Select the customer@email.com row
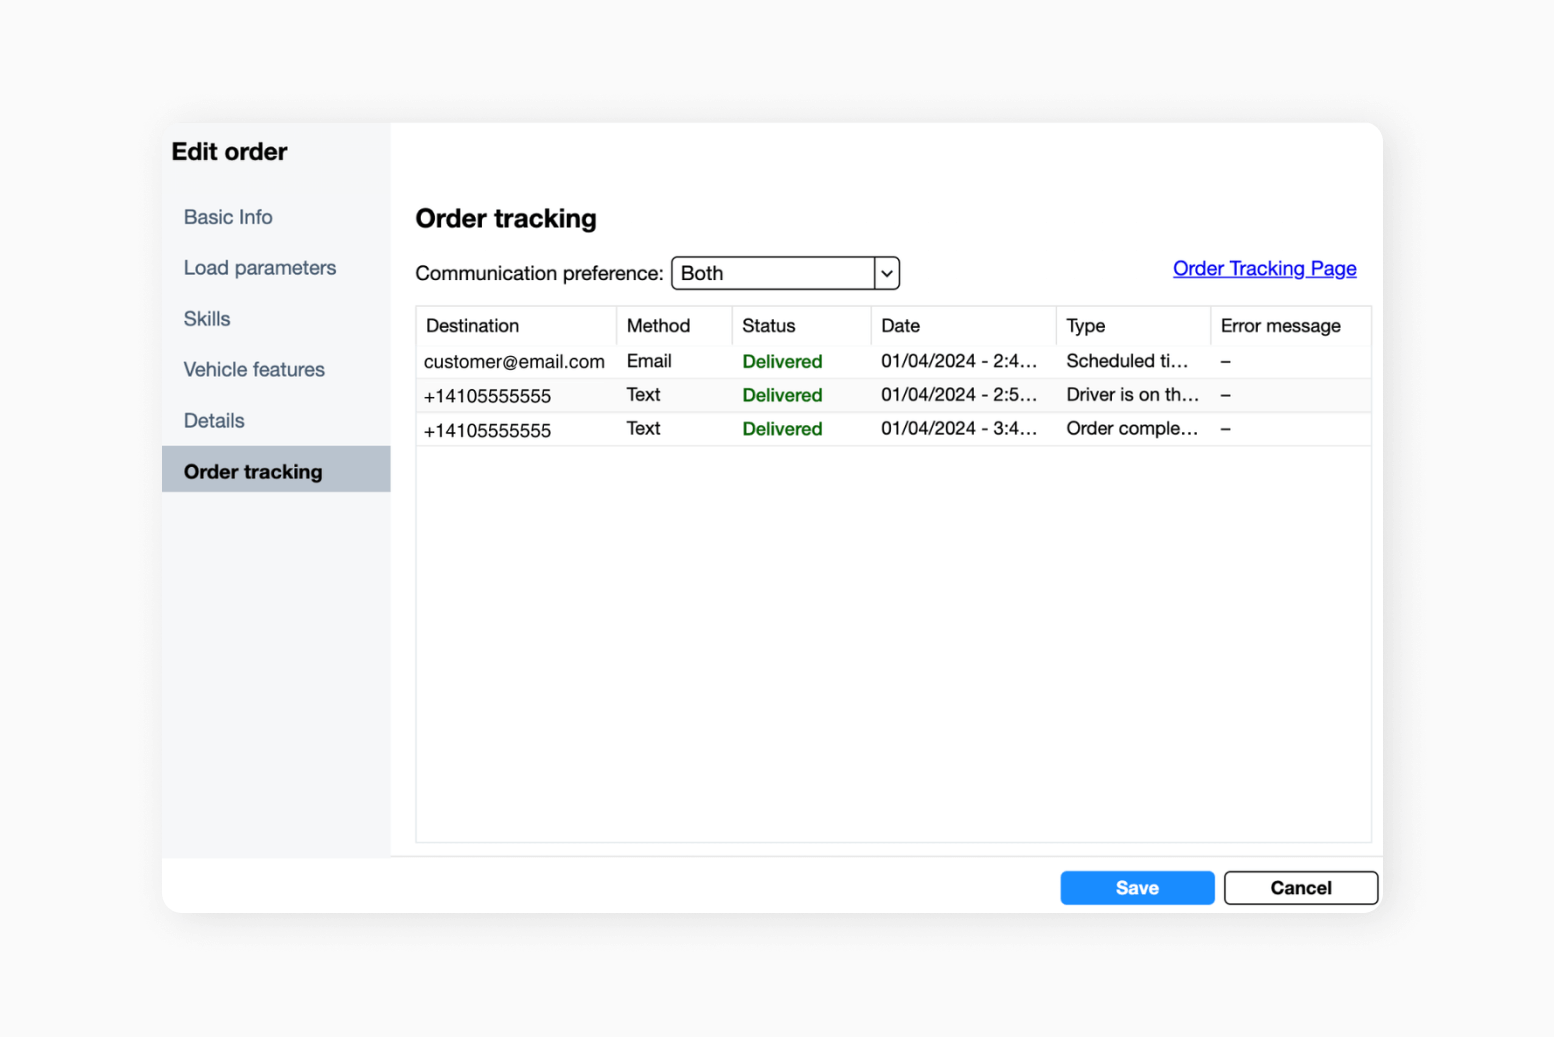The image size is (1554, 1037). [514, 361]
